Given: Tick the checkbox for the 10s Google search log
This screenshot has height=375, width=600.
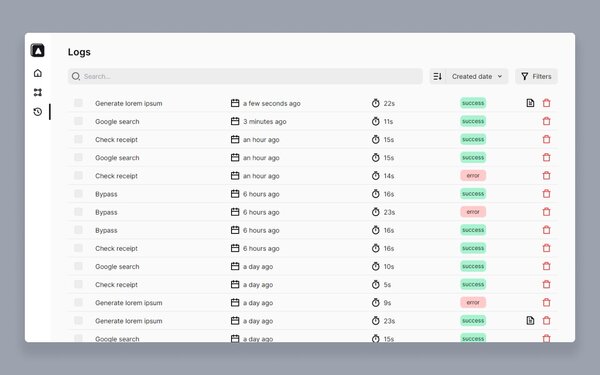Looking at the screenshot, I should pos(78,266).
